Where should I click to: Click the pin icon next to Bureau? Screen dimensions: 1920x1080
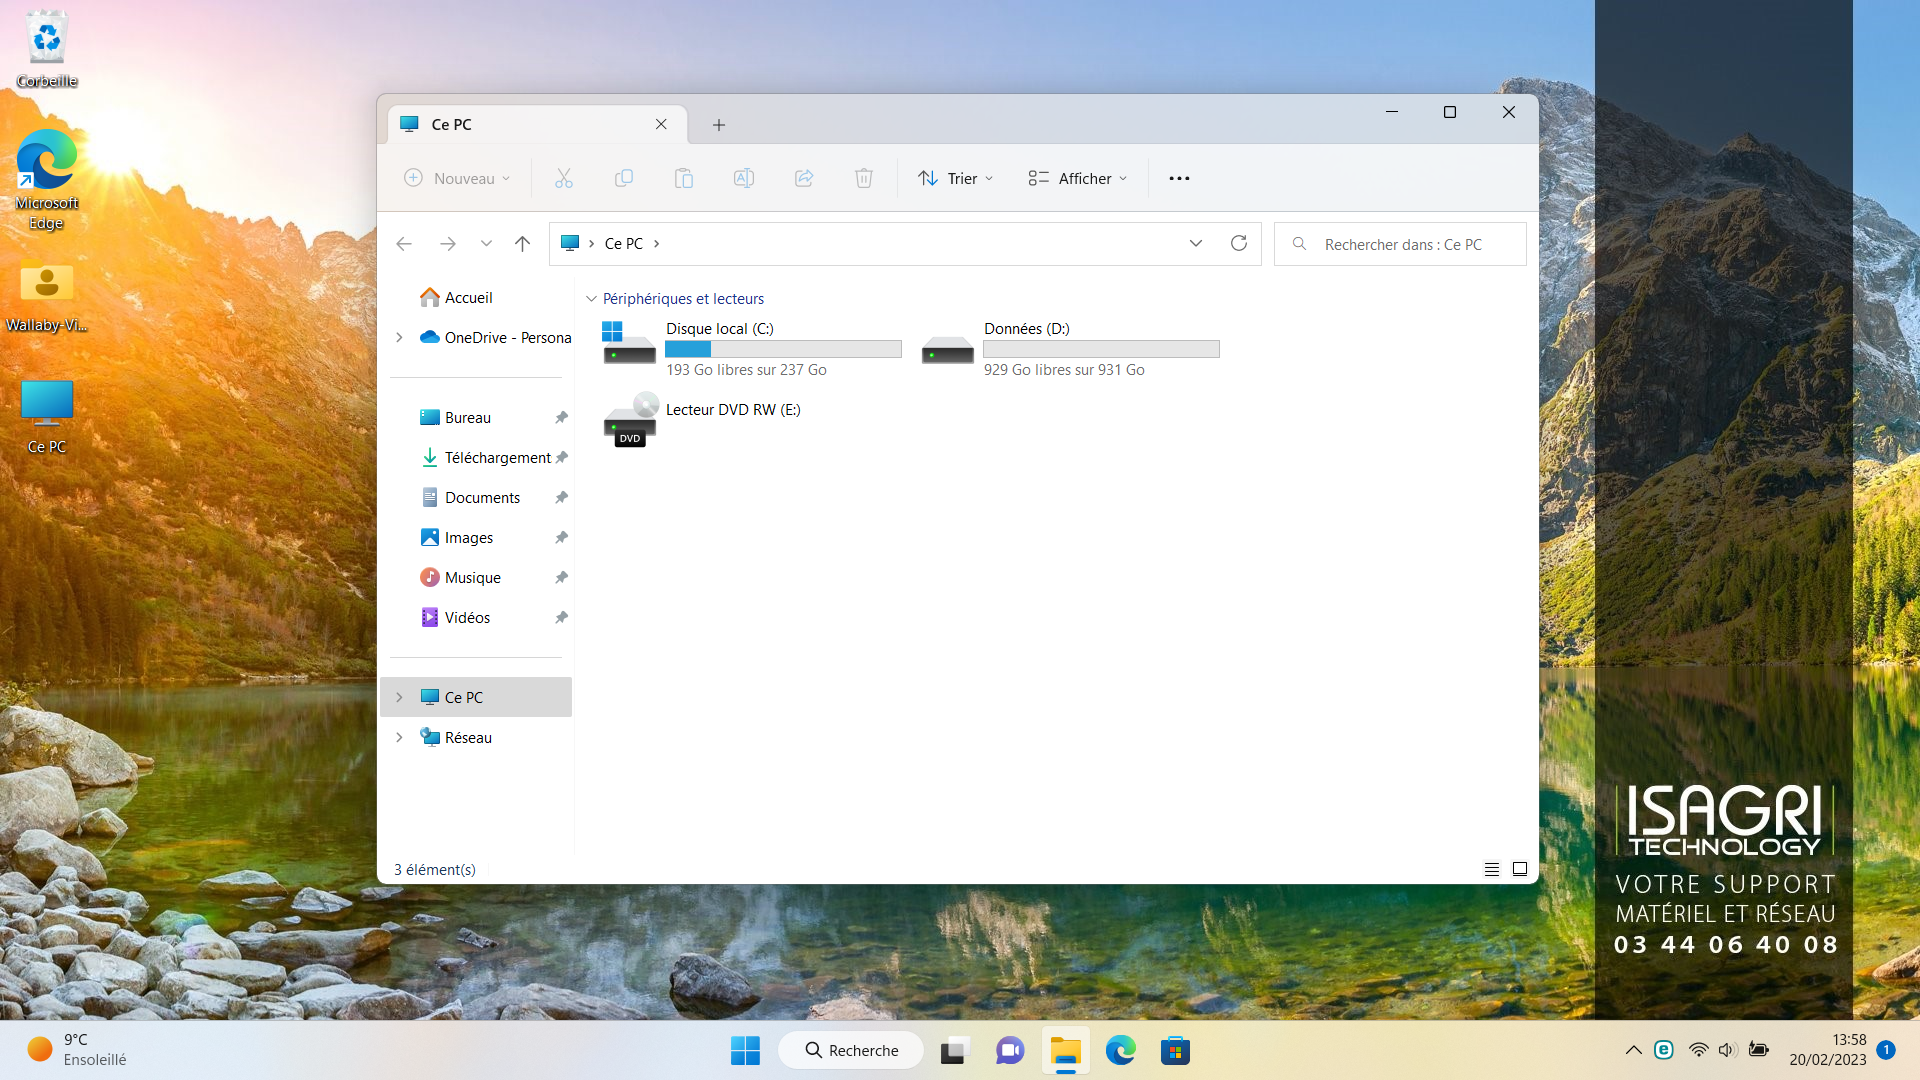pyautogui.click(x=561, y=417)
